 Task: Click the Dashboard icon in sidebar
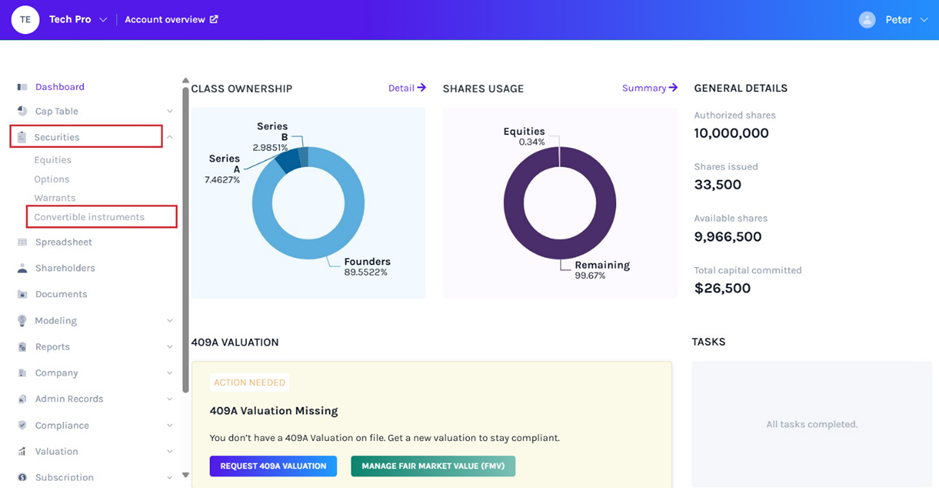[22, 87]
